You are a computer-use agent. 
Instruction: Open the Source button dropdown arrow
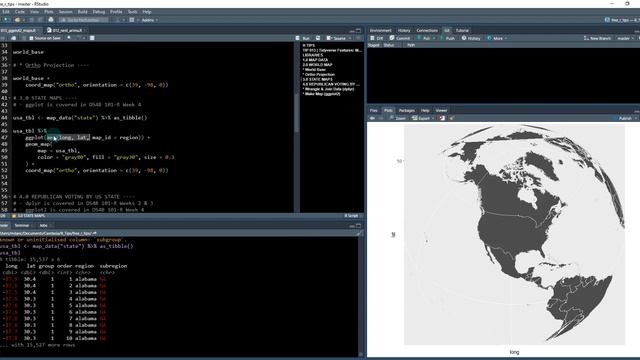[x=350, y=38]
